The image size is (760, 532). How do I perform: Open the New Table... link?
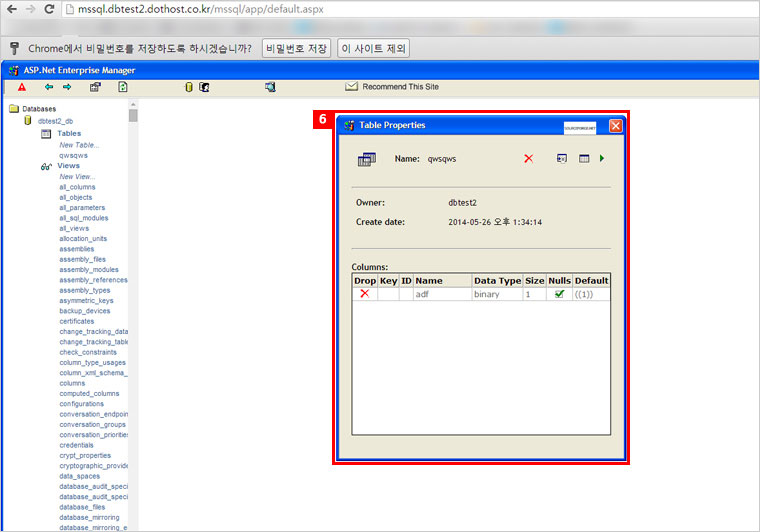pos(79,145)
